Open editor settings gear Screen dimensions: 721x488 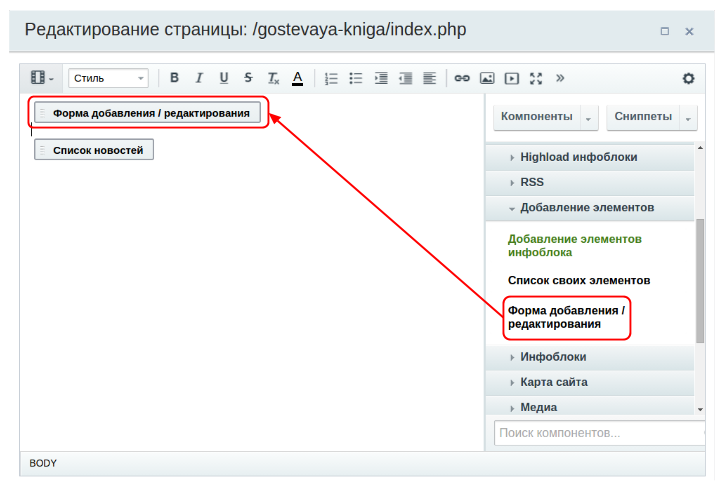click(688, 78)
